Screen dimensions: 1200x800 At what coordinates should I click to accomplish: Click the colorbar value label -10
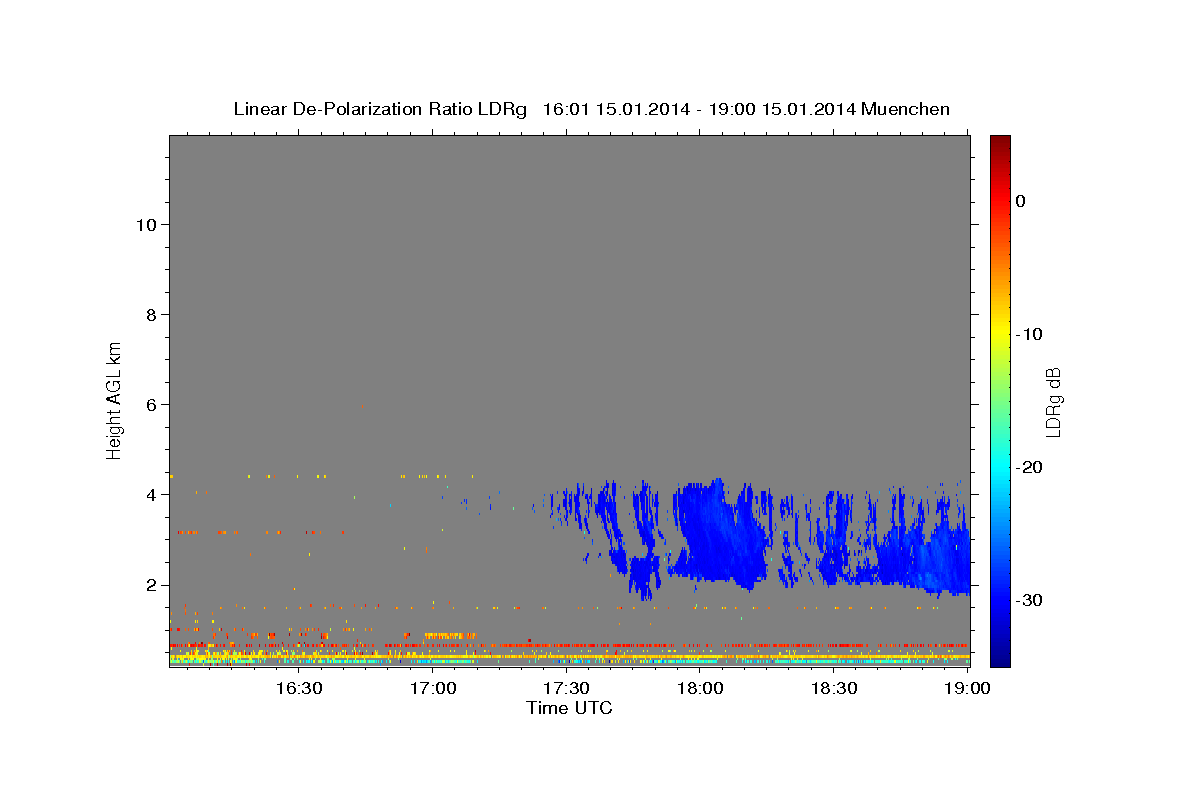(x=1029, y=334)
